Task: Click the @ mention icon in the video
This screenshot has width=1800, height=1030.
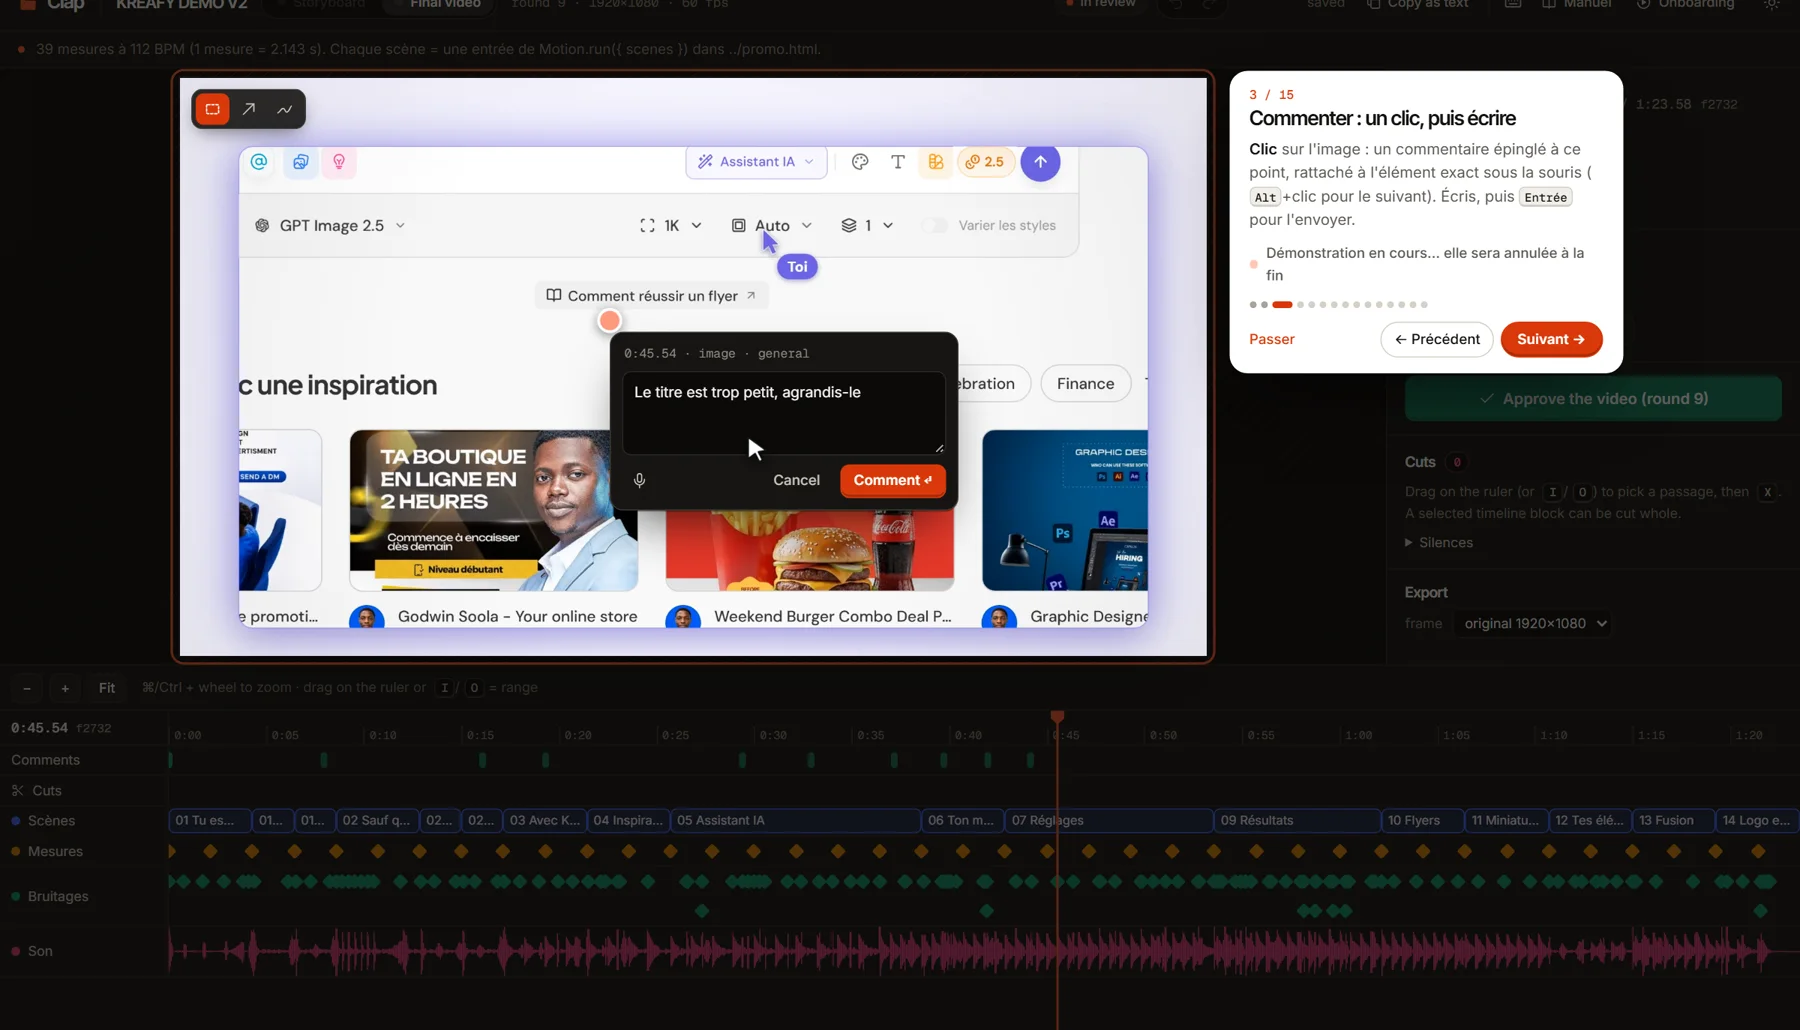Action: point(259,162)
